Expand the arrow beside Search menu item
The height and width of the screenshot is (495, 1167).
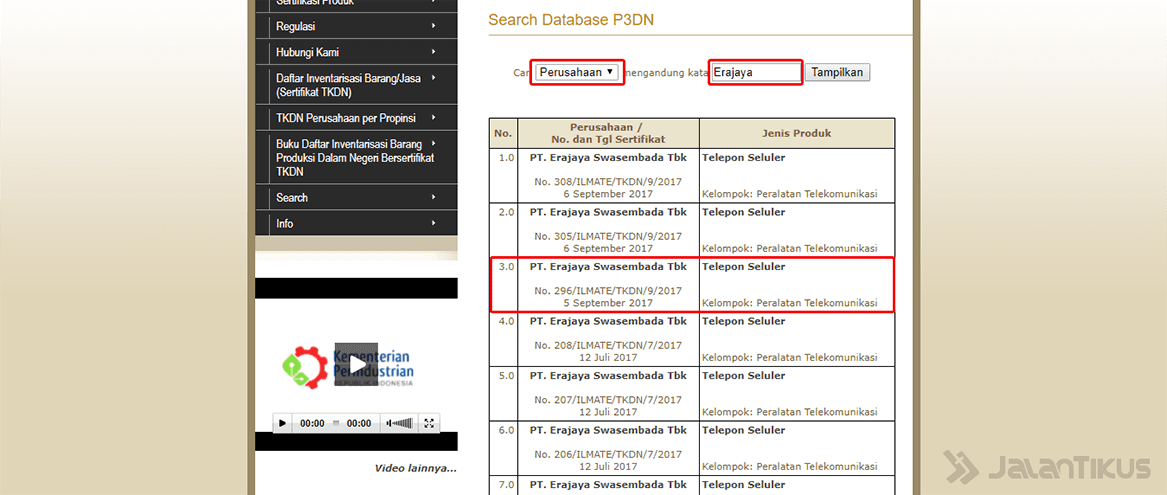(x=434, y=197)
